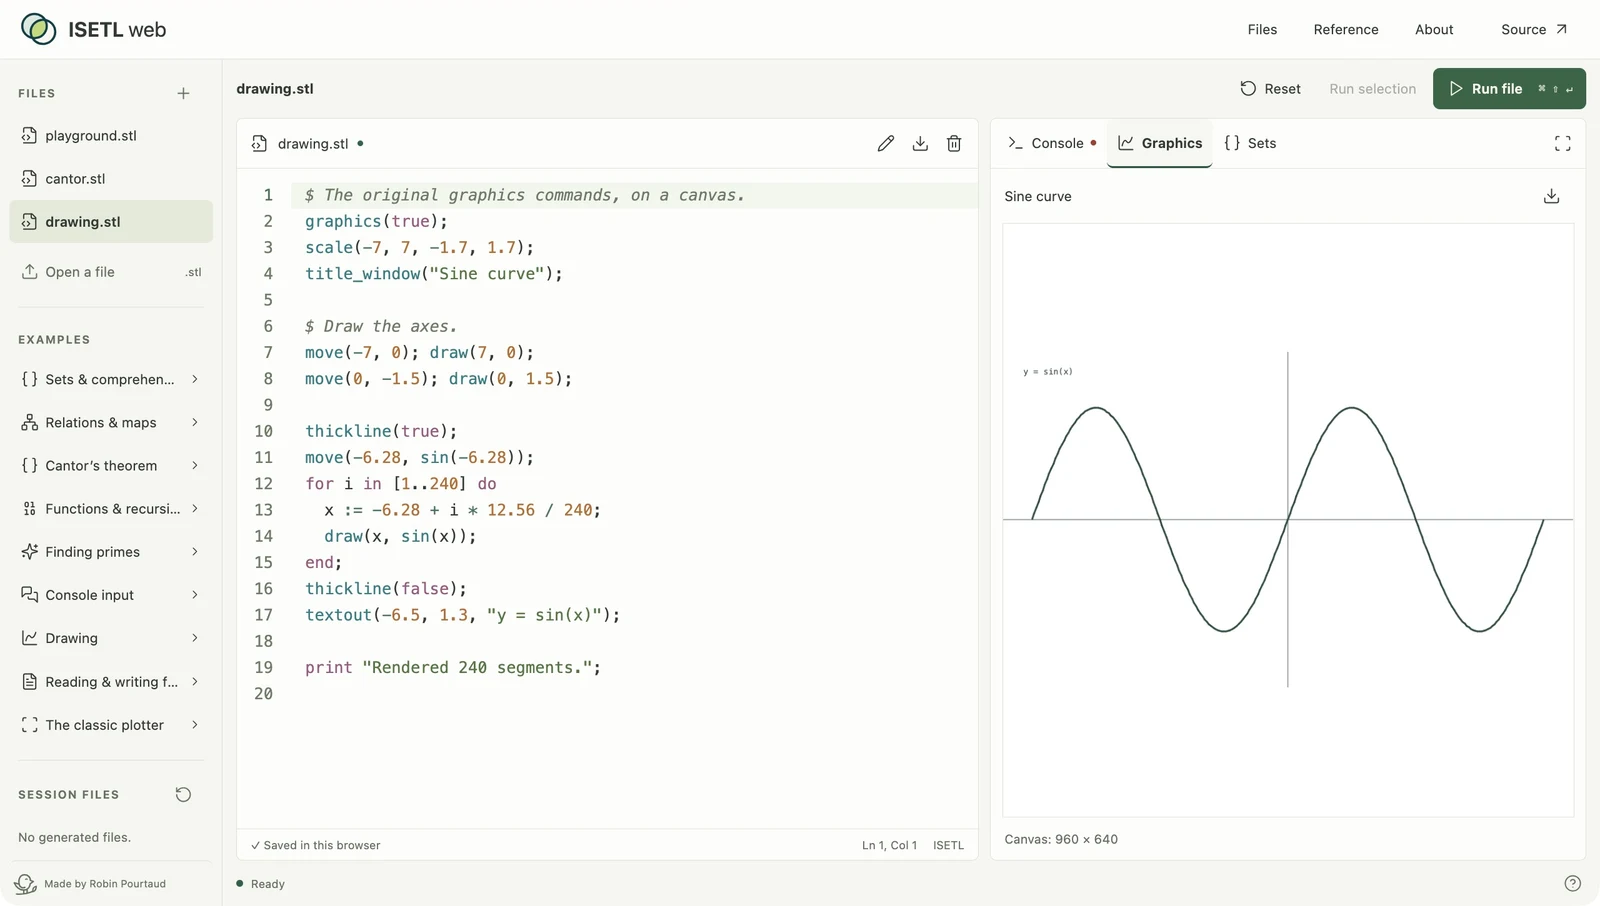Expand the Cantor's theorem example
1600x906 pixels.
111,465
